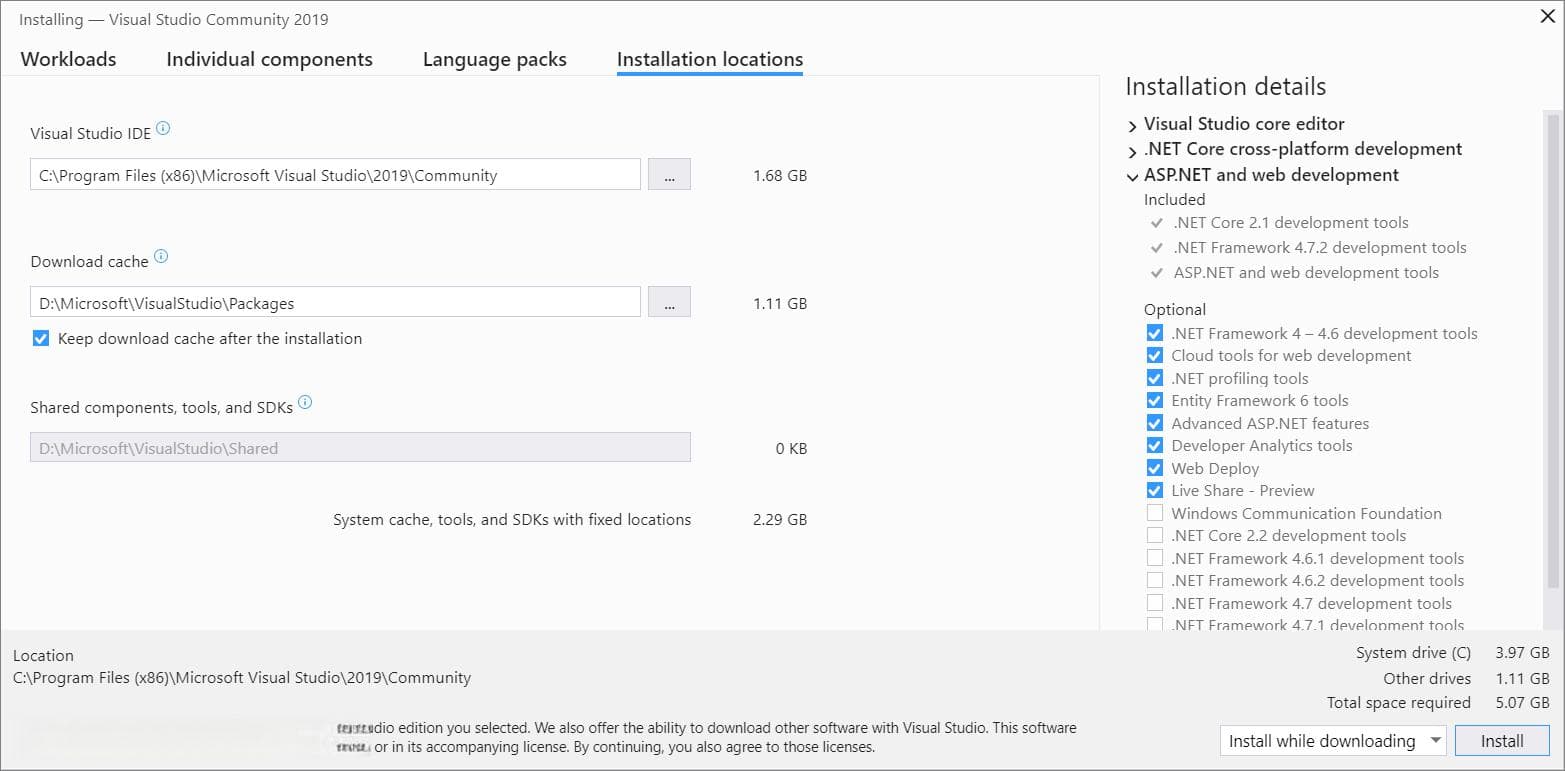Close the installer window
This screenshot has height=771, width=1565.
coord(1549,16)
